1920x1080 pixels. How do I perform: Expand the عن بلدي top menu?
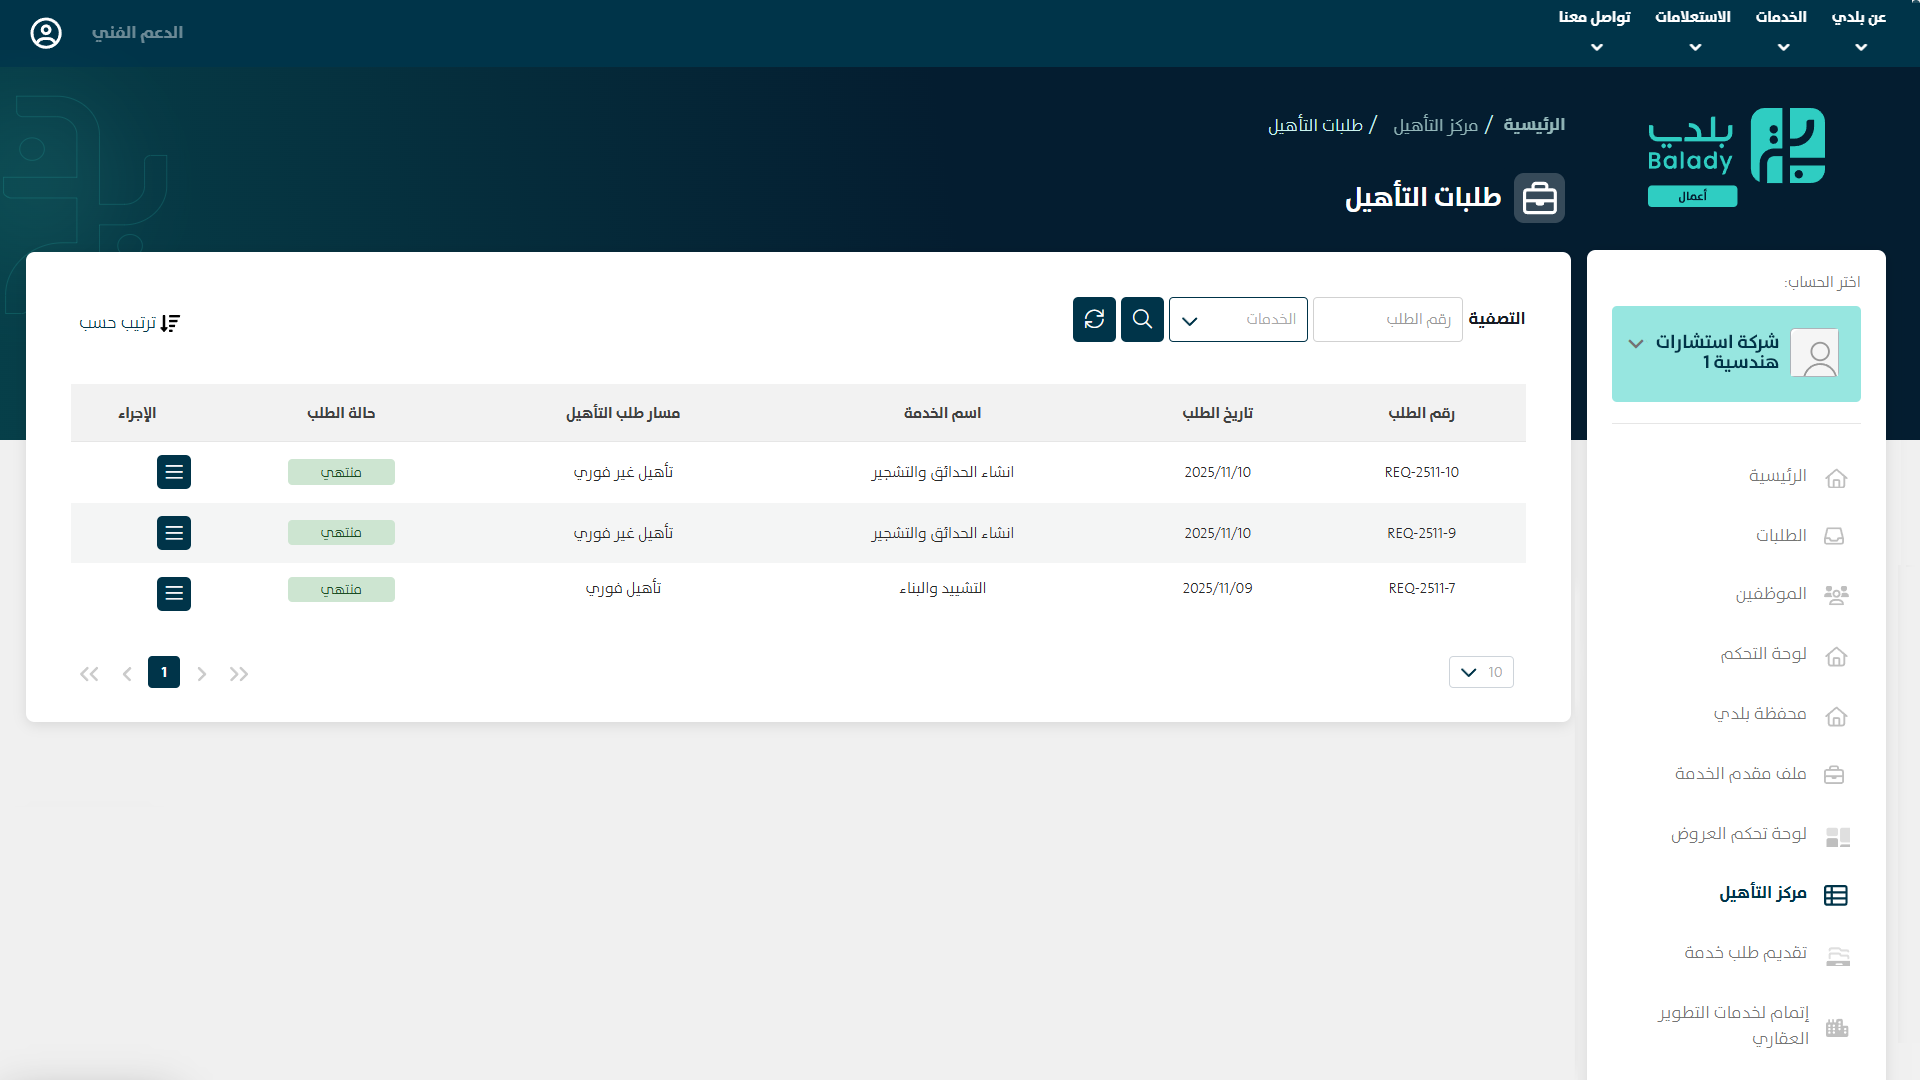(1859, 30)
